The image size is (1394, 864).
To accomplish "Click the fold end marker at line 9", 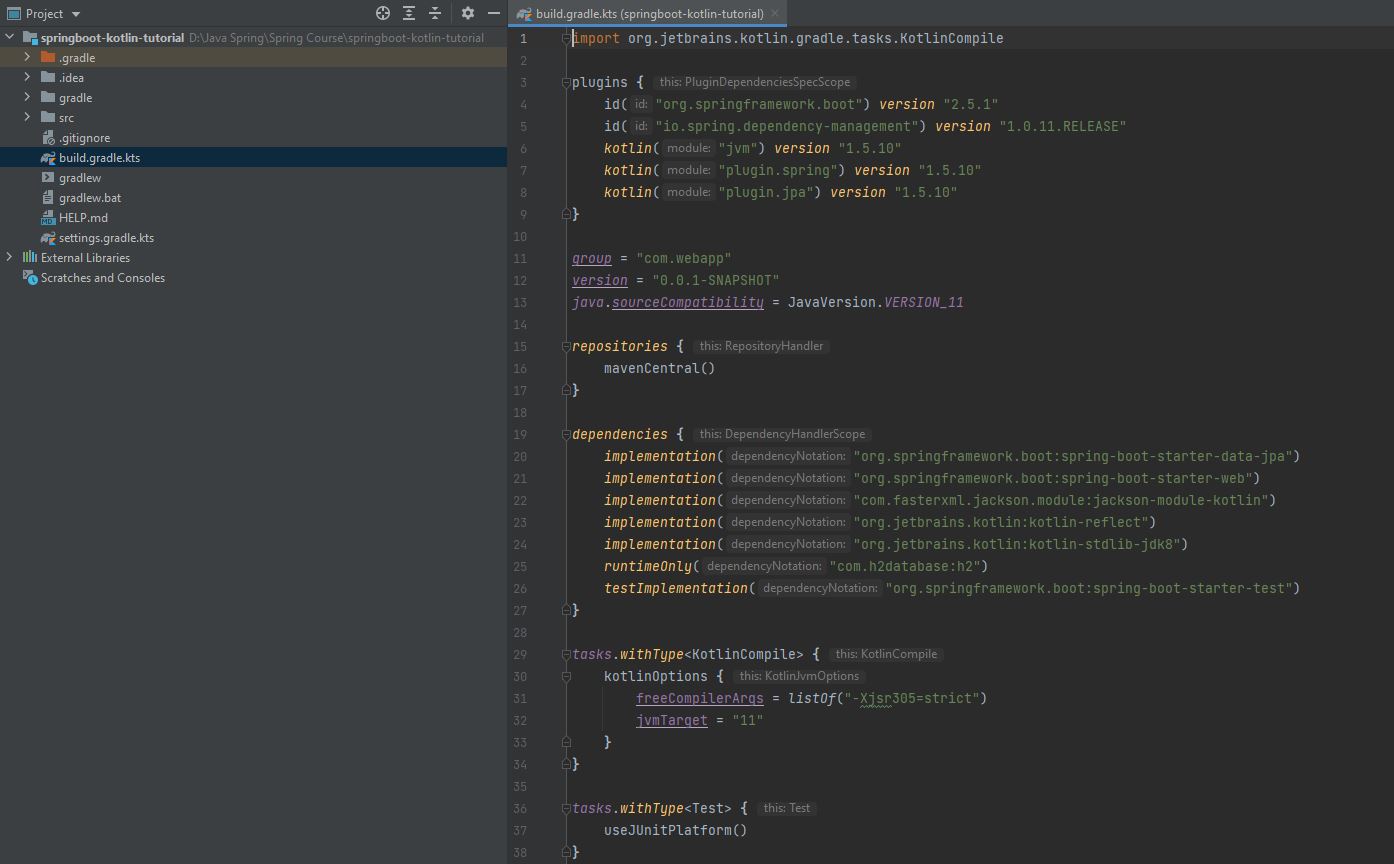I will click(x=566, y=214).
